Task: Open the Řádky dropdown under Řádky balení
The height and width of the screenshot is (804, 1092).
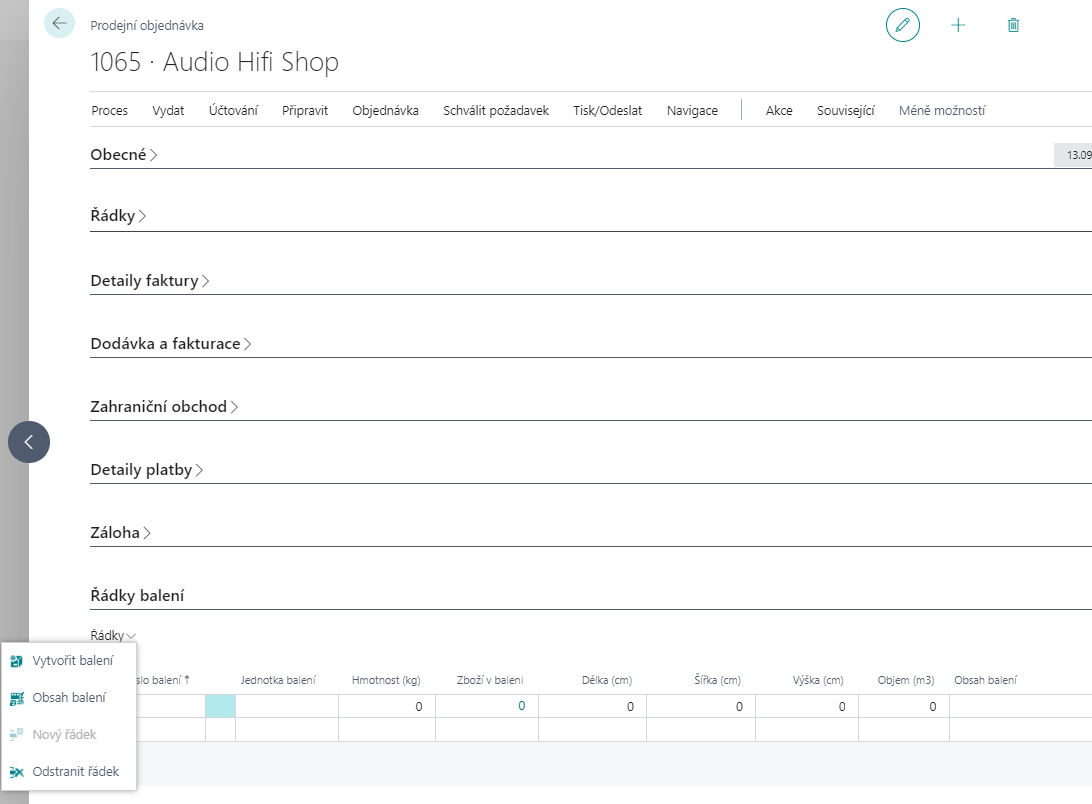Action: click(113, 635)
